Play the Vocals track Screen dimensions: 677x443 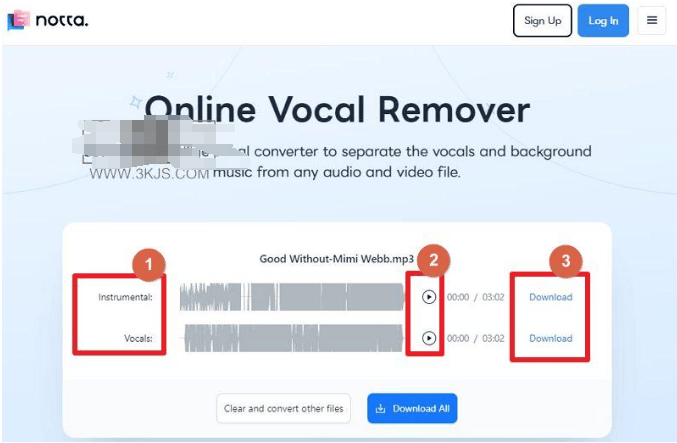[429, 338]
